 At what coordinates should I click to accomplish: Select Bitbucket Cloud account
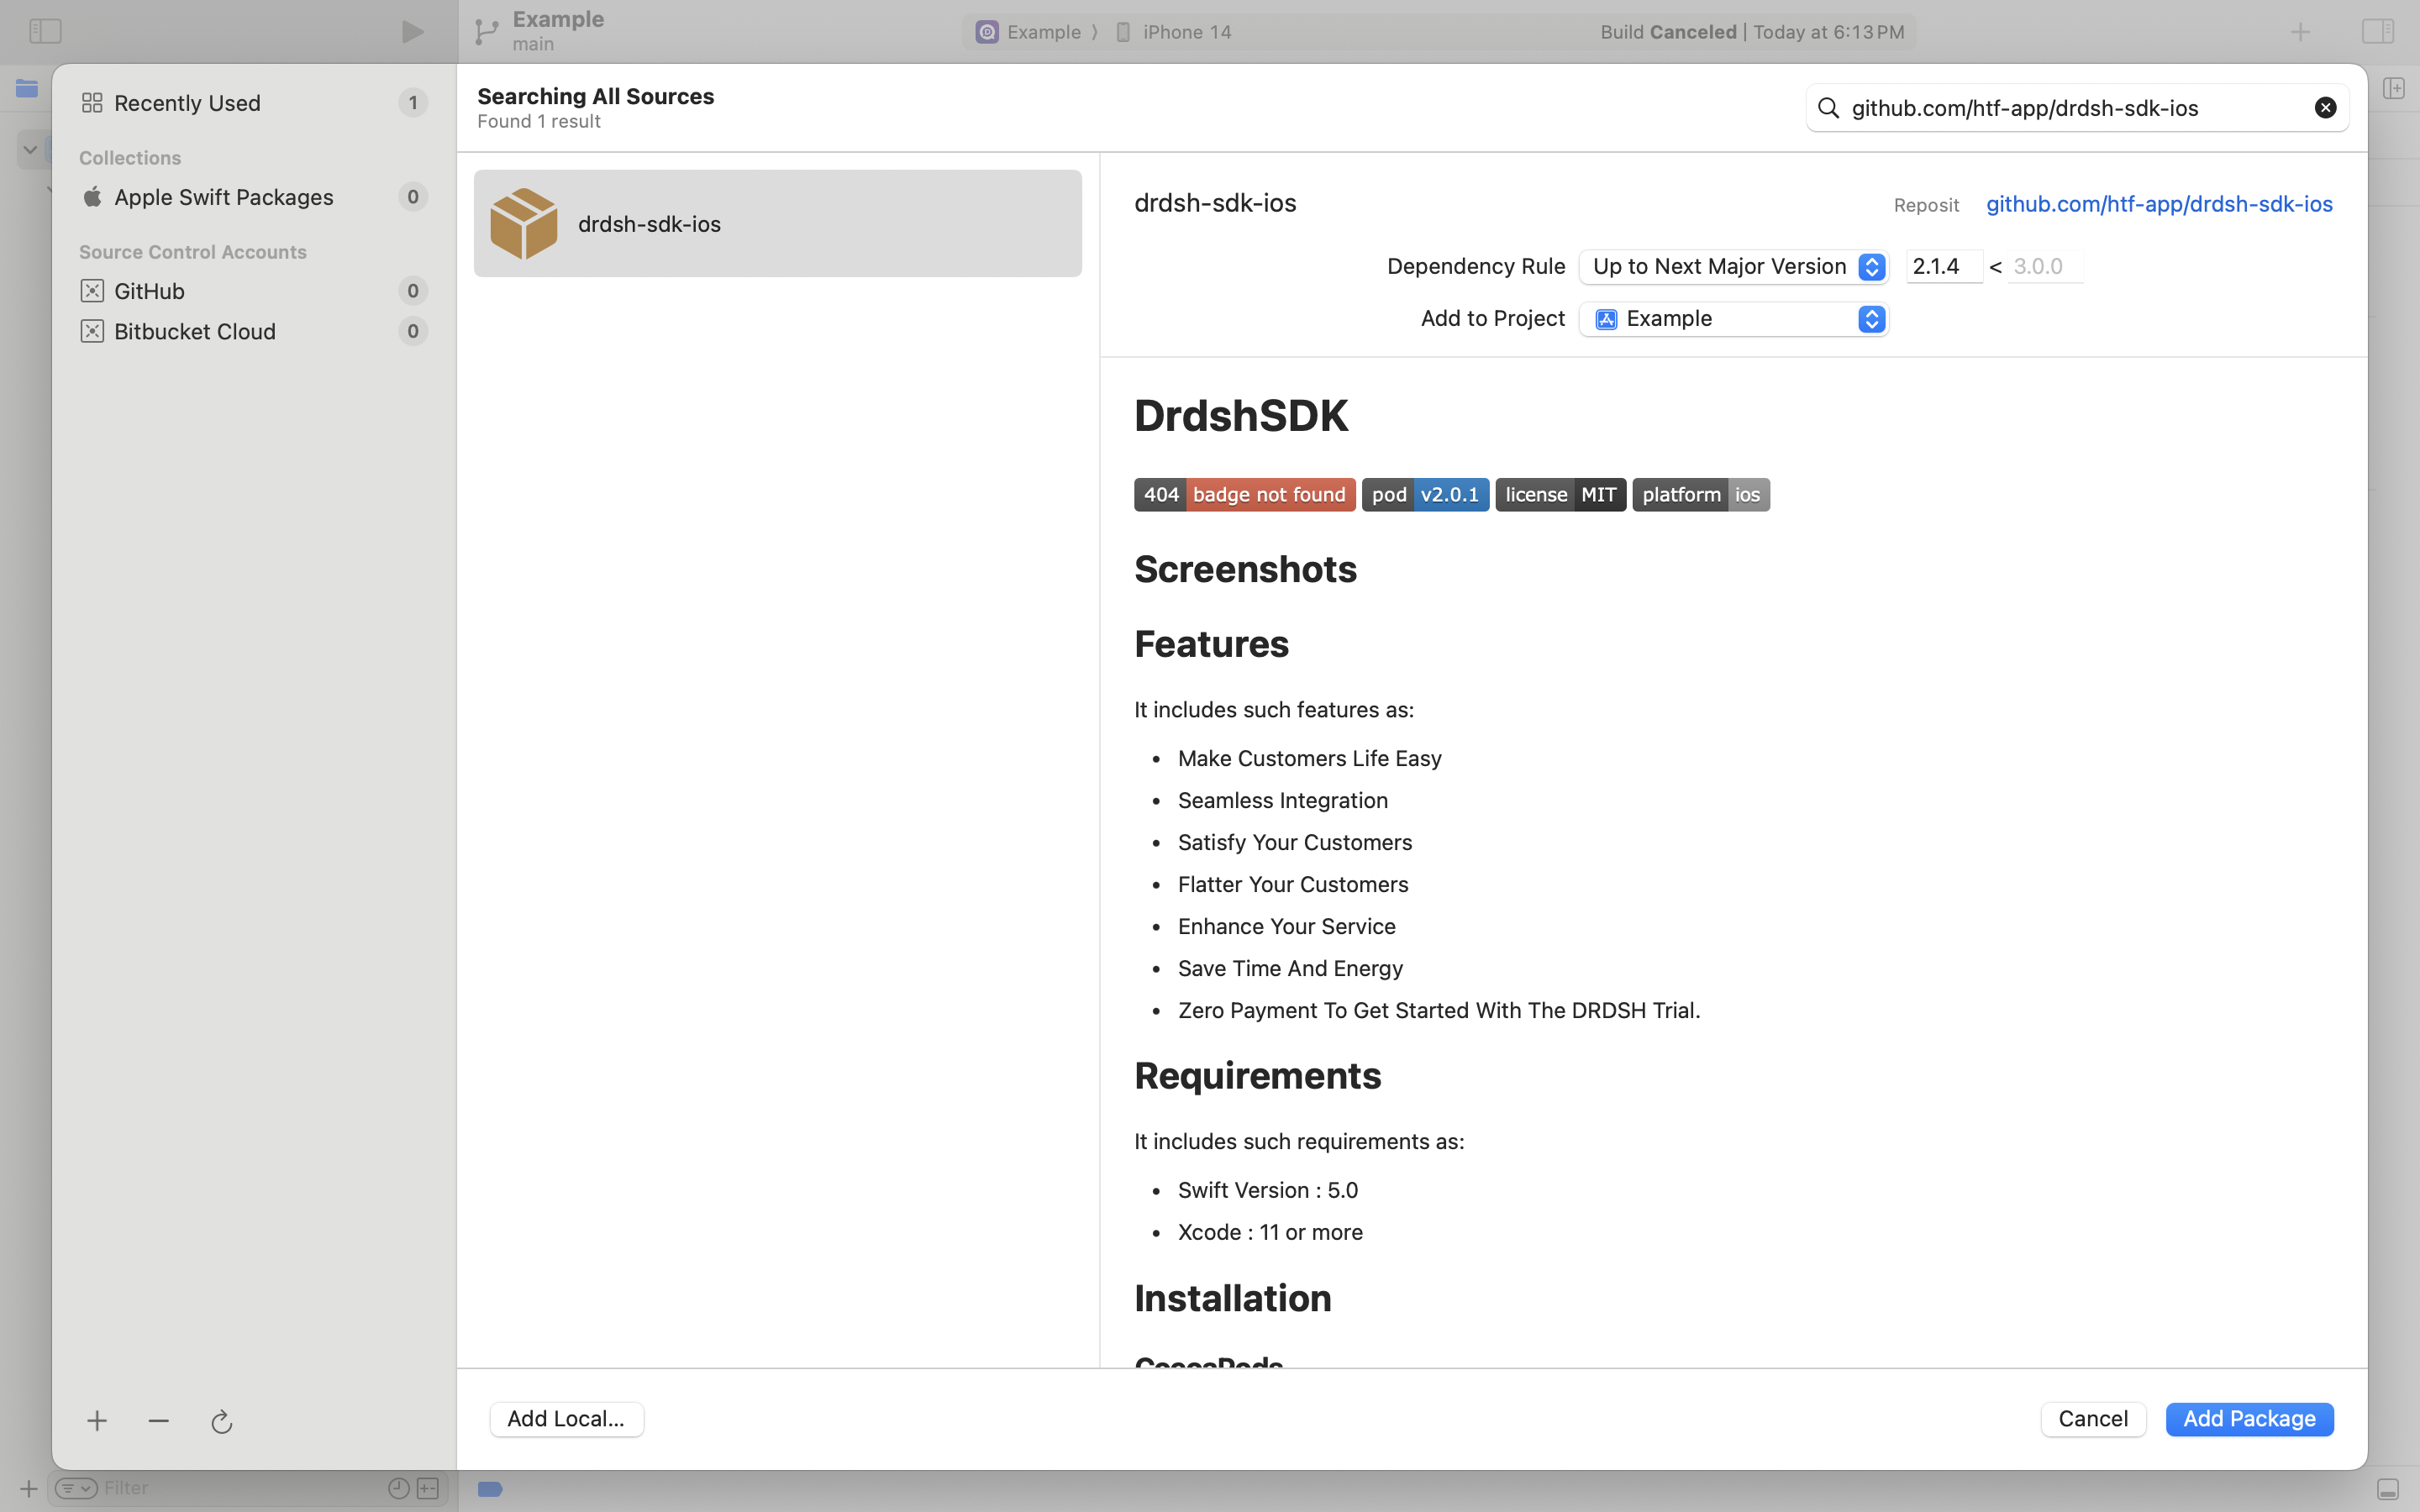click(254, 331)
